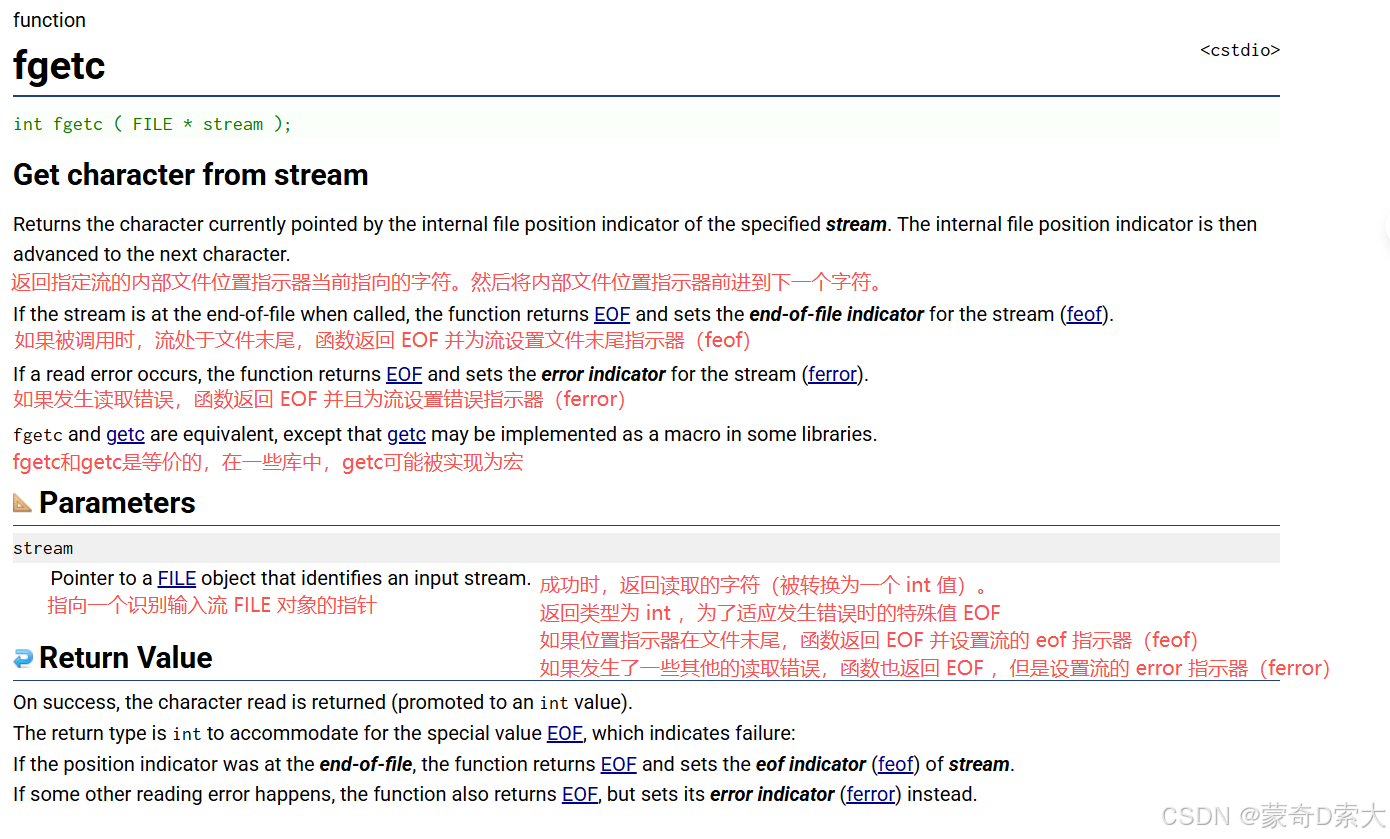
Task: Open feof link after 'end-of-file indicator for the stream'
Action: [x=1084, y=314]
